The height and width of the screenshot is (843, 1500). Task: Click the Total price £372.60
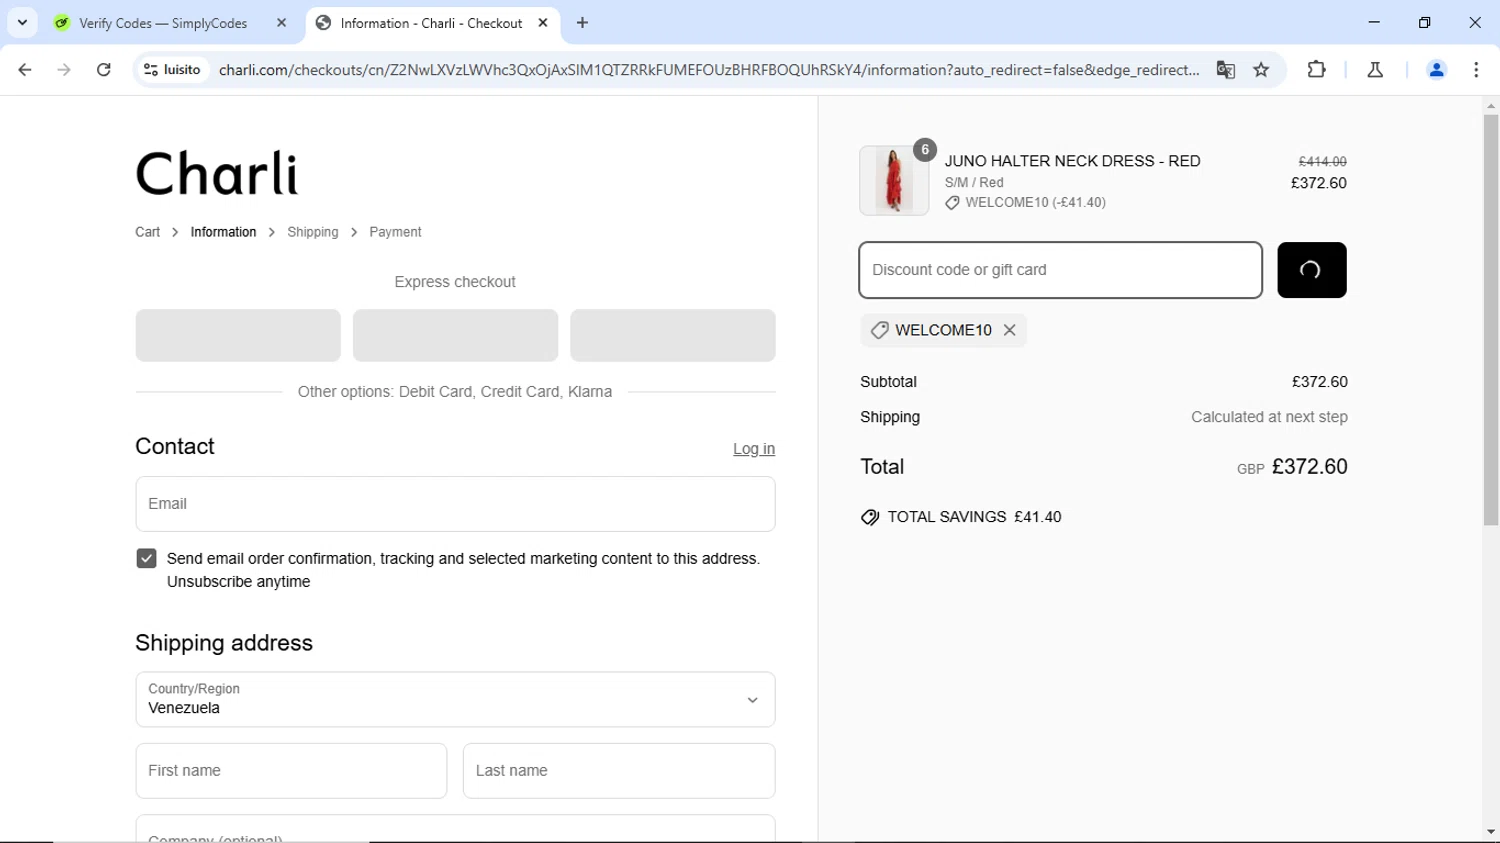coord(1309,467)
